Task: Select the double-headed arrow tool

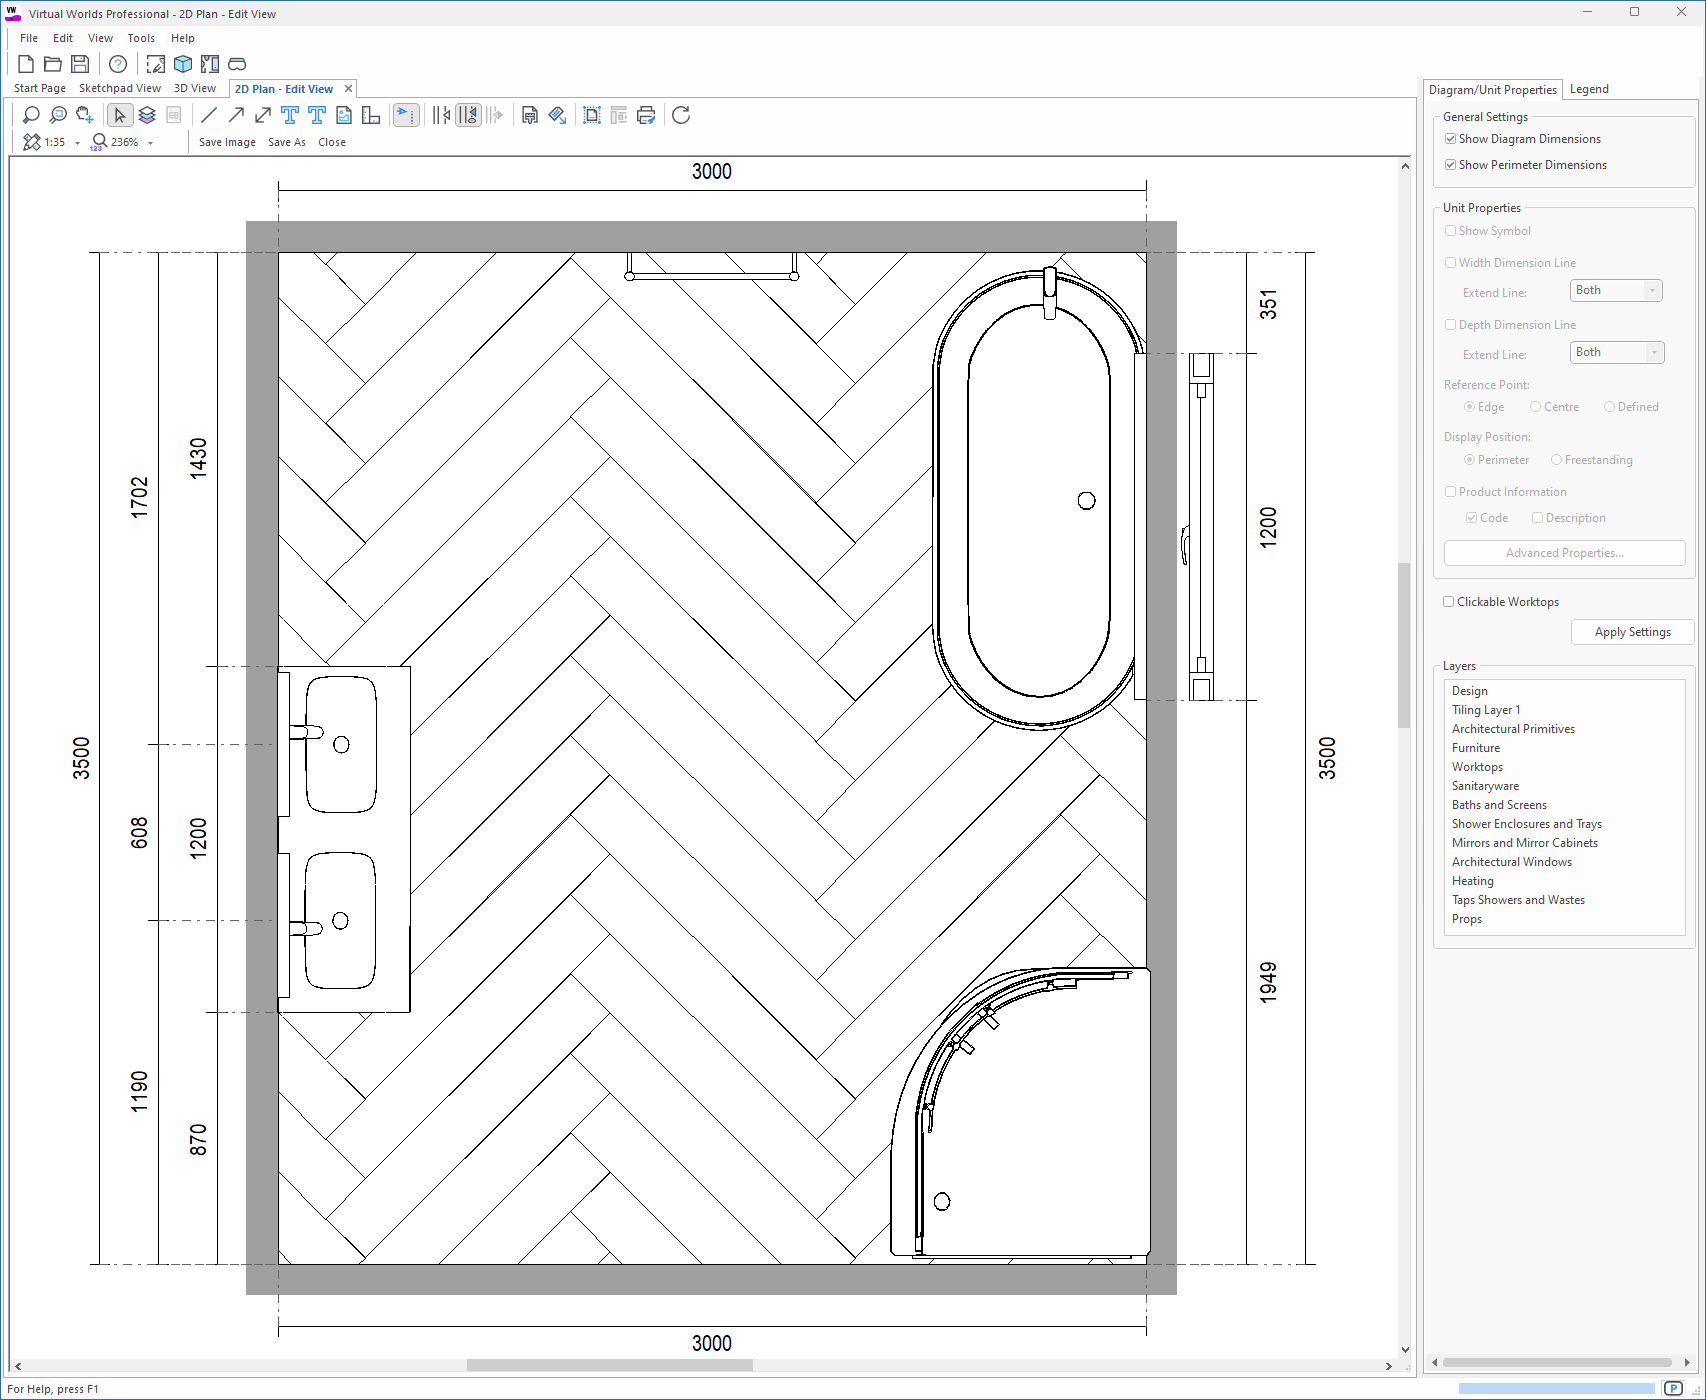Action: (x=263, y=115)
